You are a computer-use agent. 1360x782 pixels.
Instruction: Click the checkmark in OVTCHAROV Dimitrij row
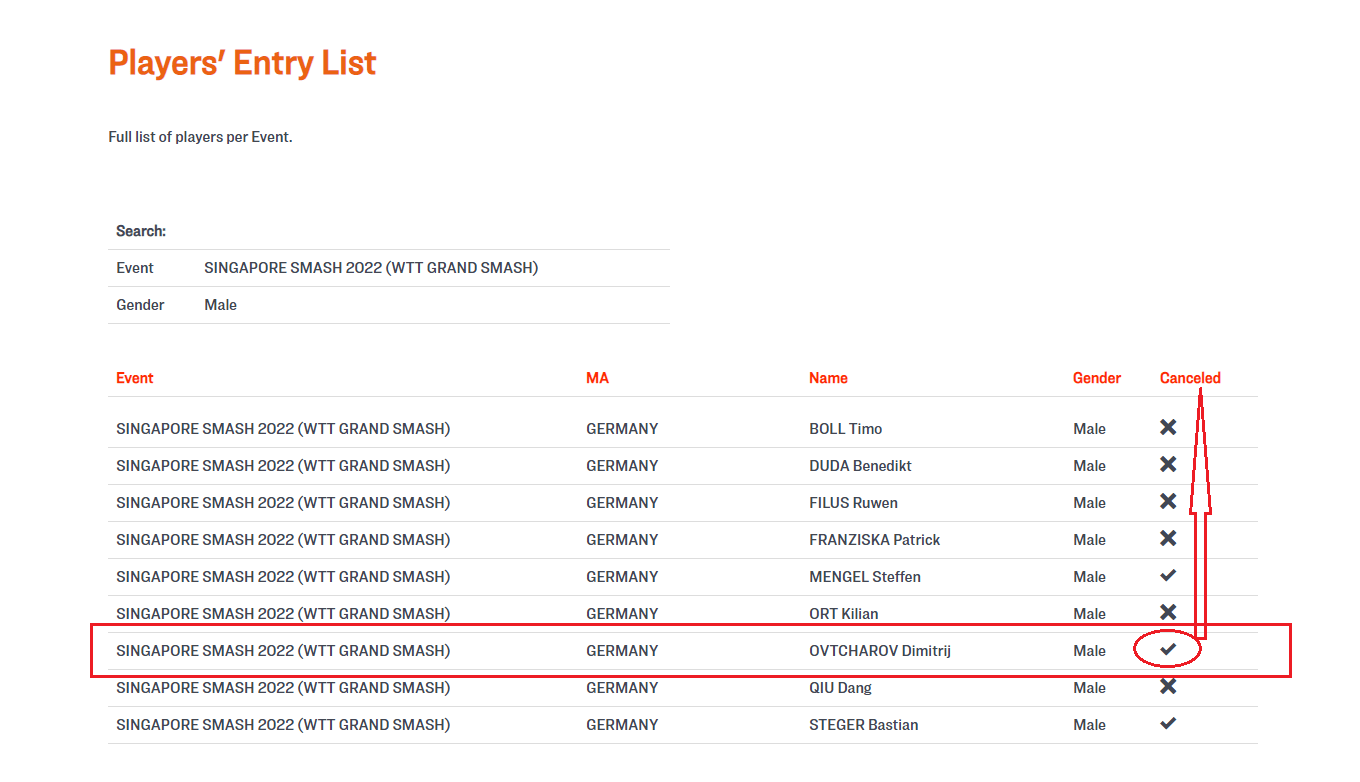(1168, 650)
